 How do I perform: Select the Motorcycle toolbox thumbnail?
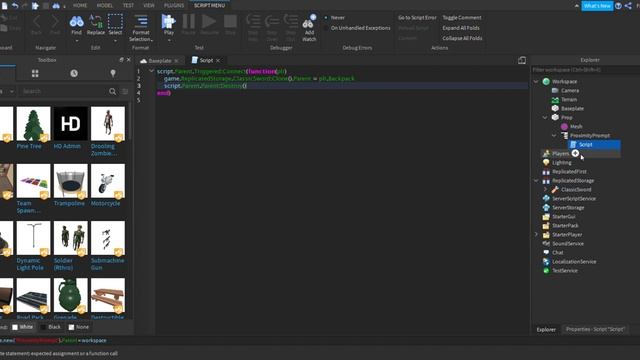tap(108, 181)
